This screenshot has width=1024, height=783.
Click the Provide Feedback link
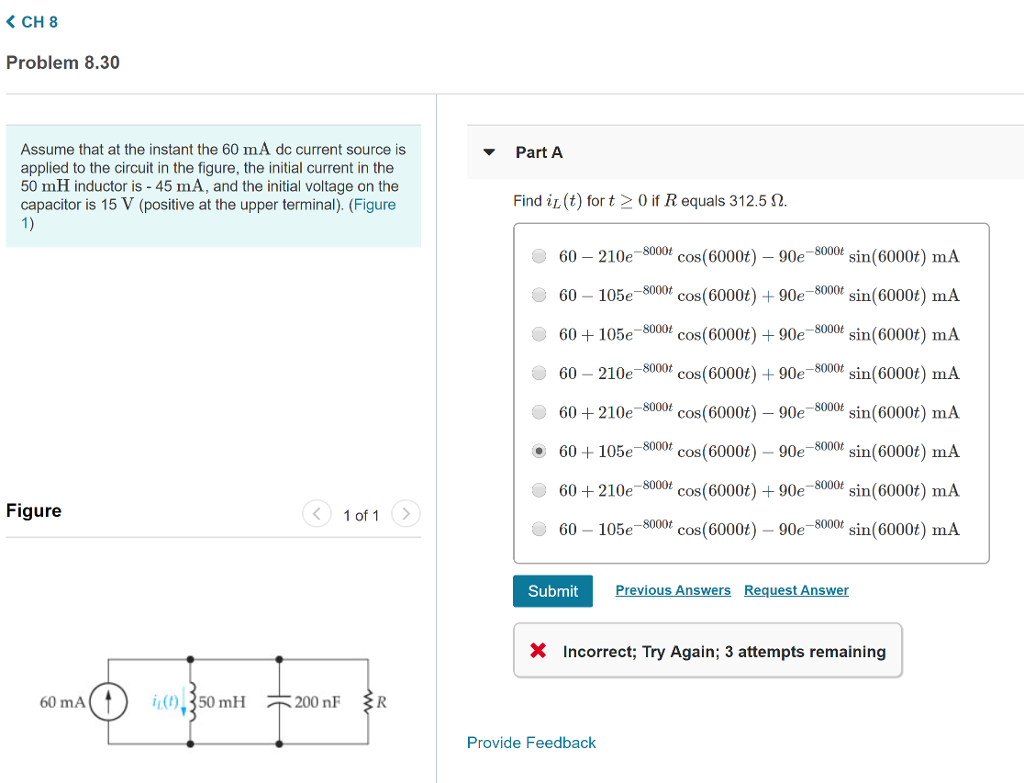click(x=531, y=743)
